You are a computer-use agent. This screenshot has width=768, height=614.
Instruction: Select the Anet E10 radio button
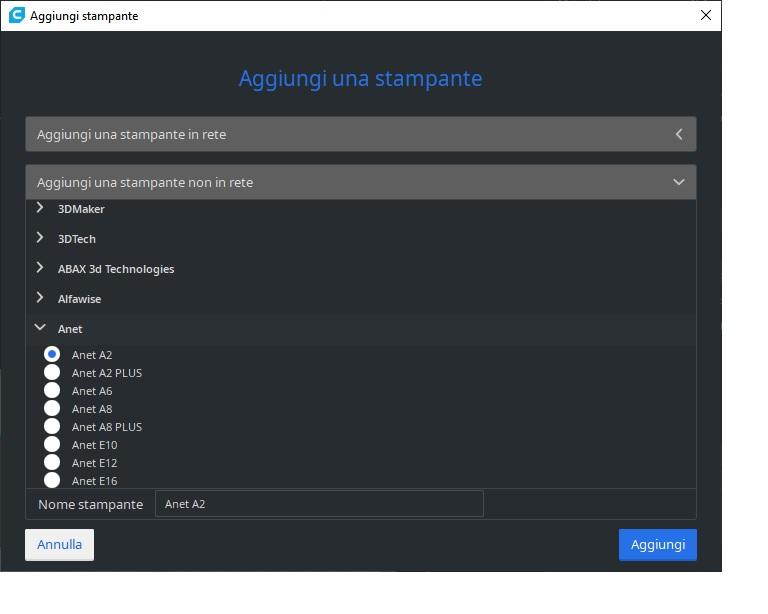tap(52, 445)
